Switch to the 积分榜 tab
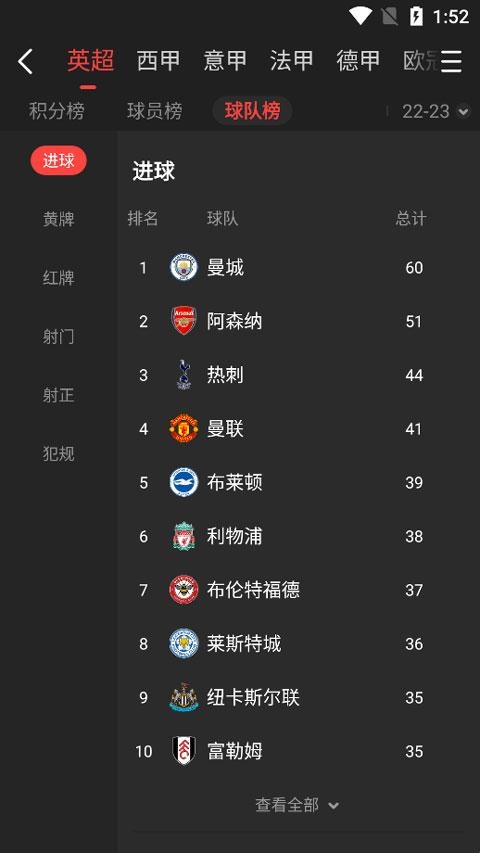Viewport: 480px width, 853px height. (57, 111)
